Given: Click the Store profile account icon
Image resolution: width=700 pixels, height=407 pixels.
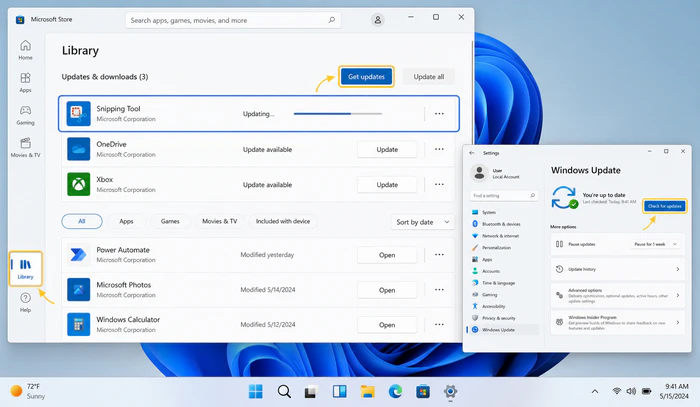Looking at the screenshot, I should coord(378,20).
